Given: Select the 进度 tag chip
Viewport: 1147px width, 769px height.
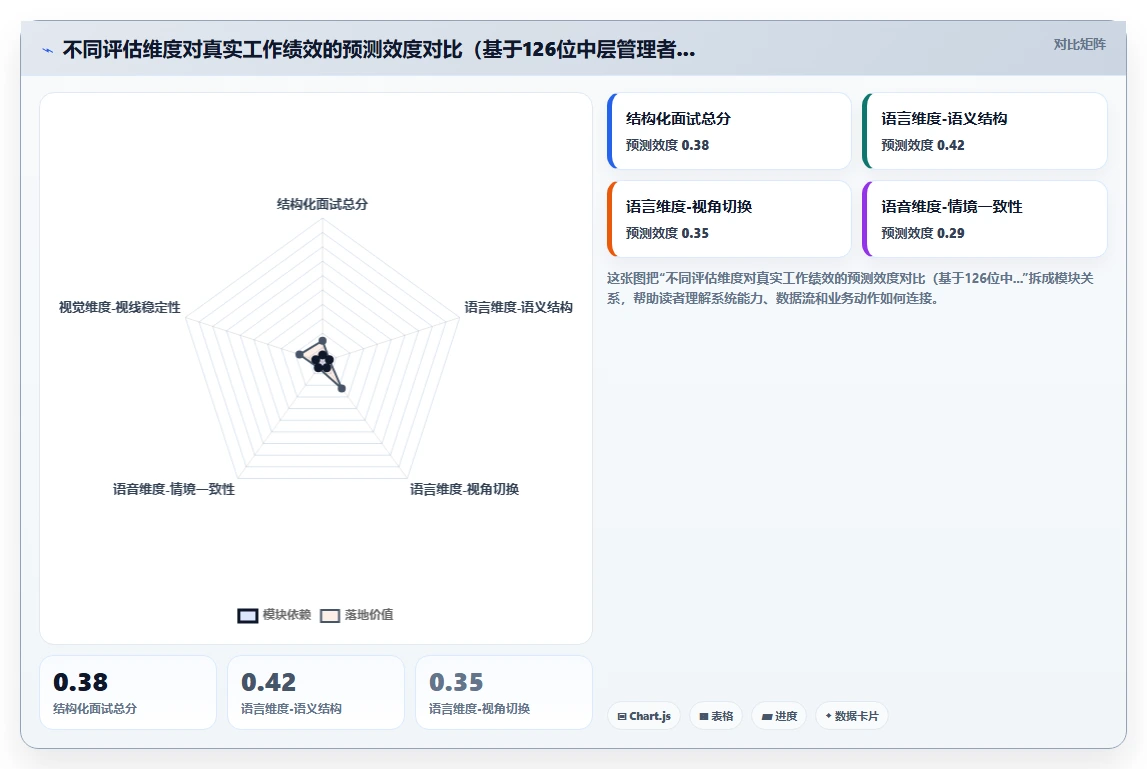Looking at the screenshot, I should [x=779, y=716].
